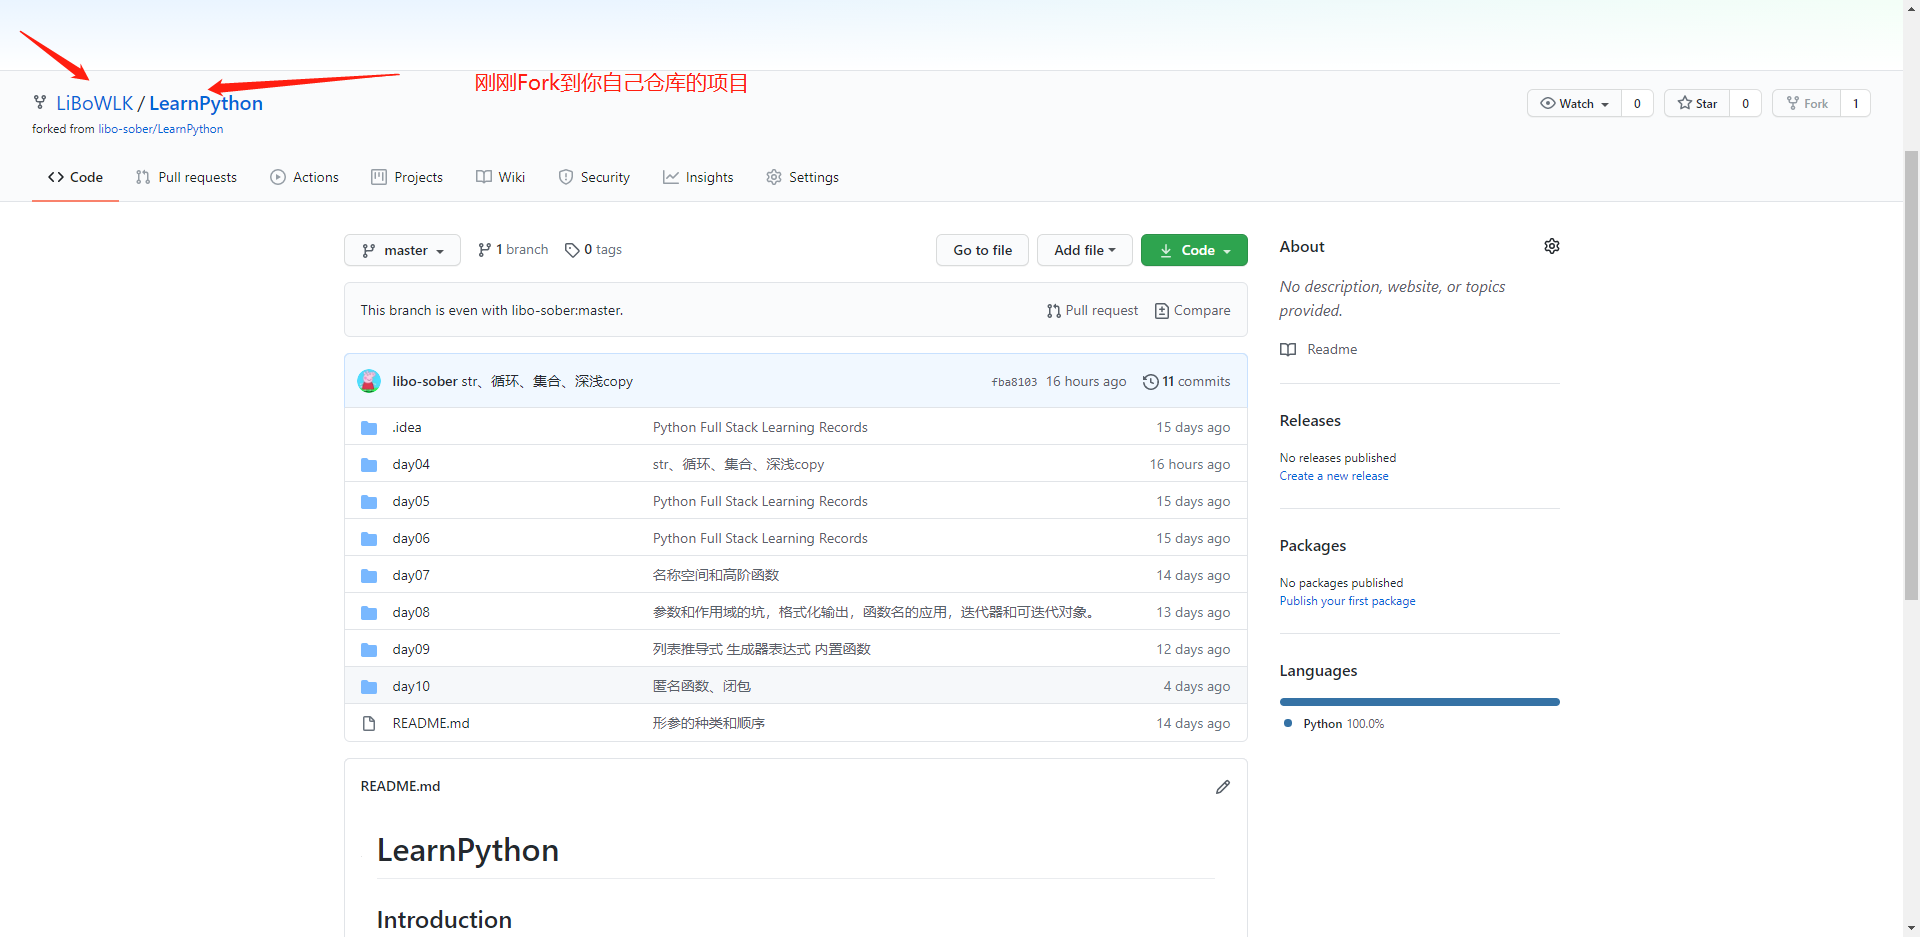Open the README.md file
The image size is (1920, 937).
click(431, 723)
